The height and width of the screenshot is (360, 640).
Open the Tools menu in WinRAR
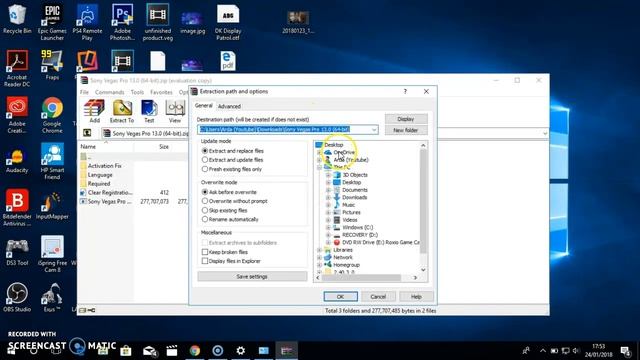[x=137, y=92]
